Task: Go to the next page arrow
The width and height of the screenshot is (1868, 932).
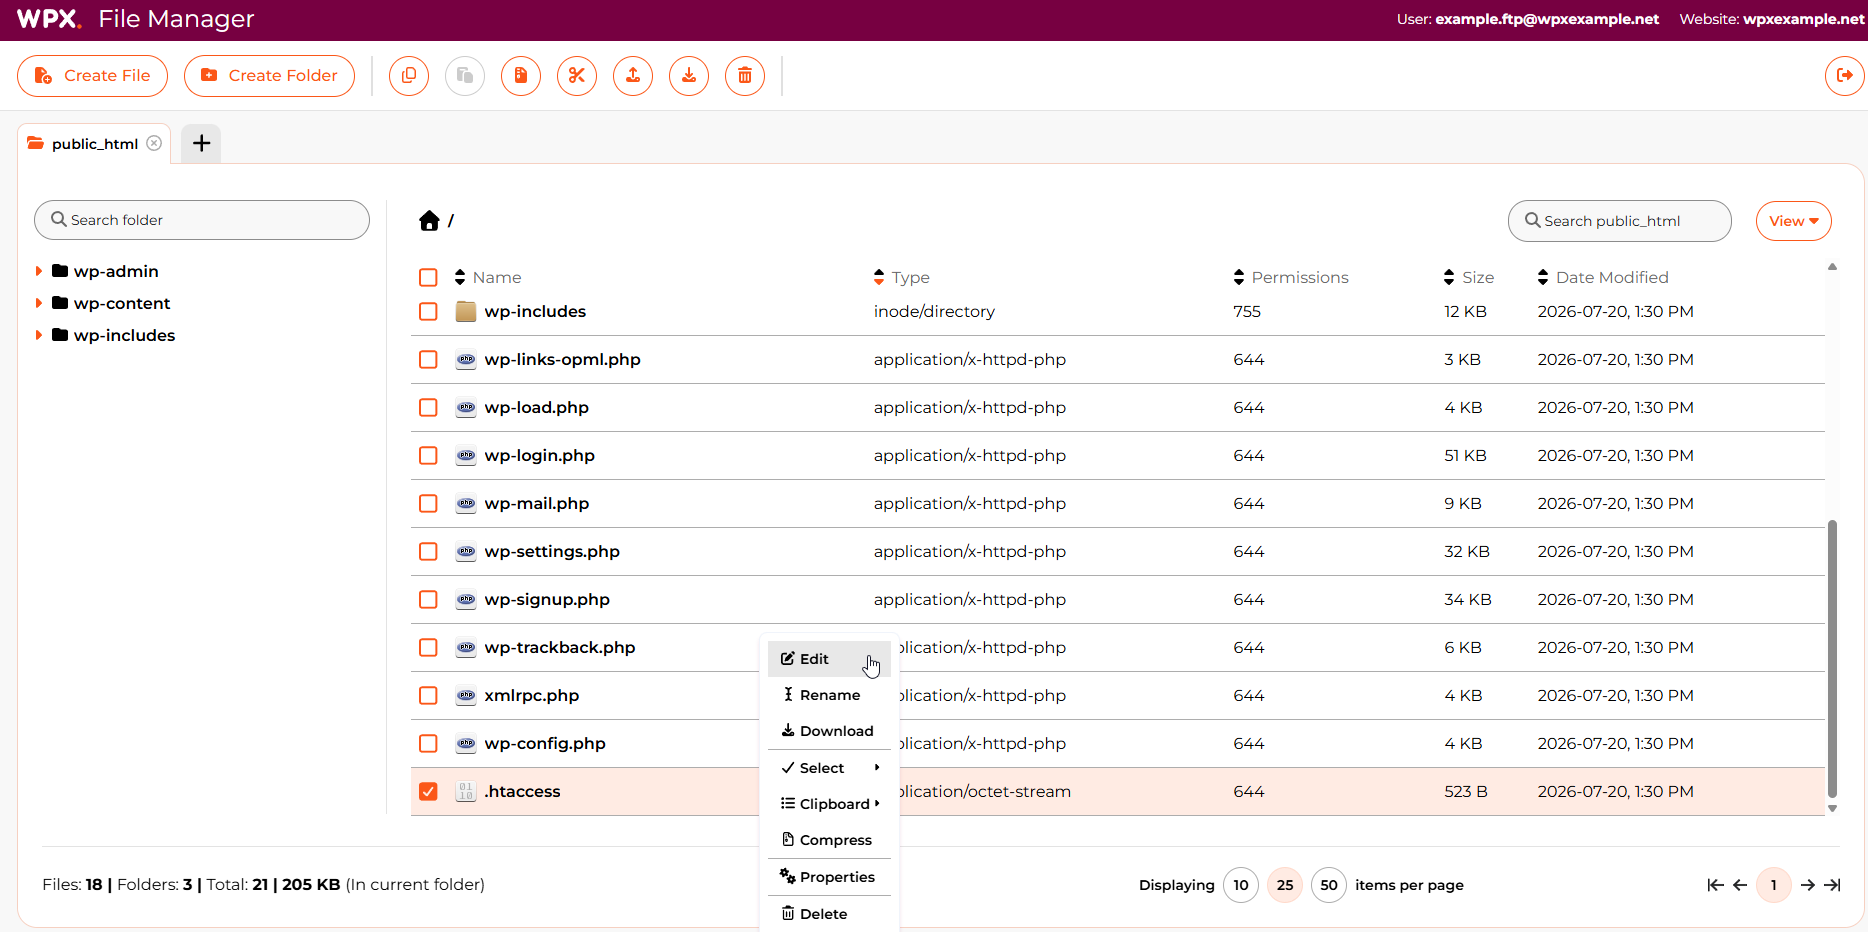Action: coord(1808,885)
